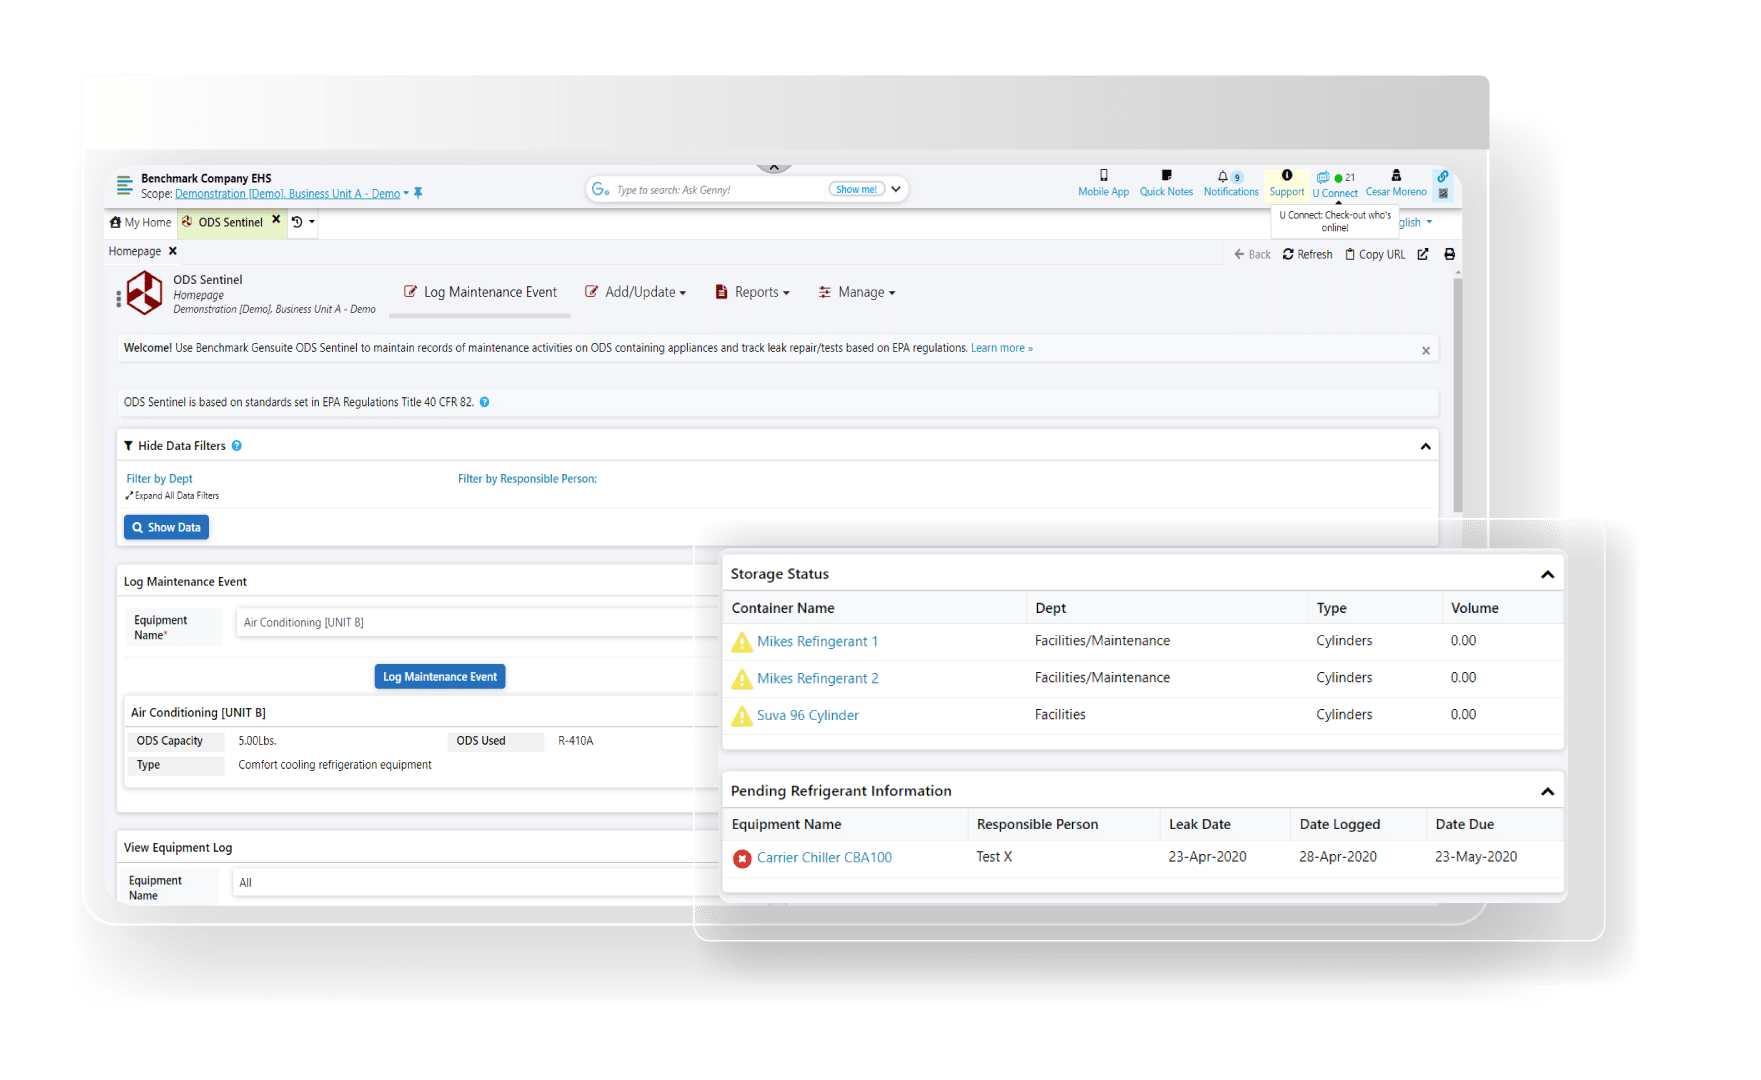Viewport: 1761px width, 1080px height.
Task: Open the Demonstration scope link
Action: coord(287,194)
